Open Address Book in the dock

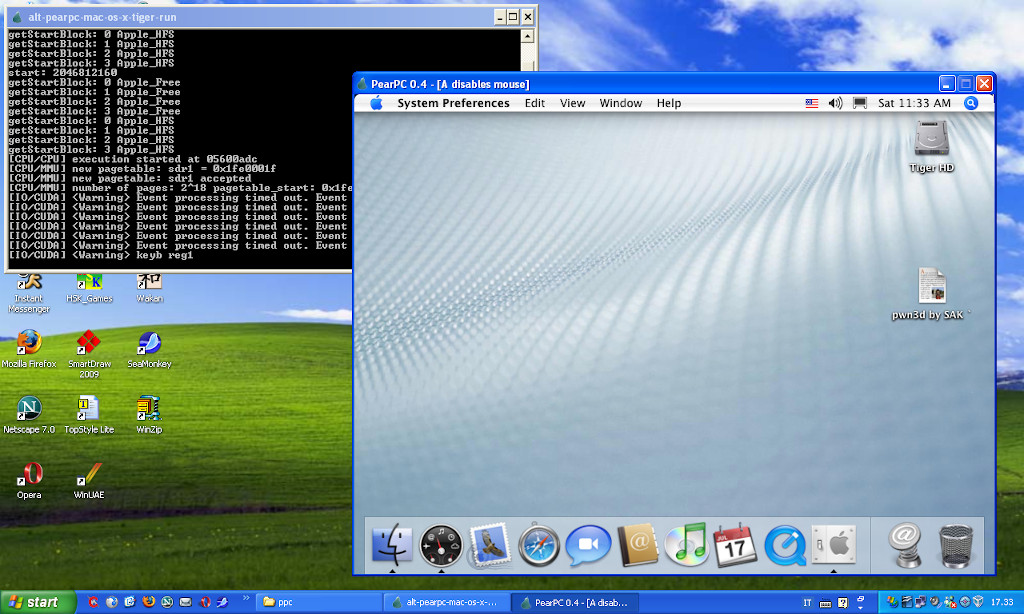tap(637, 545)
